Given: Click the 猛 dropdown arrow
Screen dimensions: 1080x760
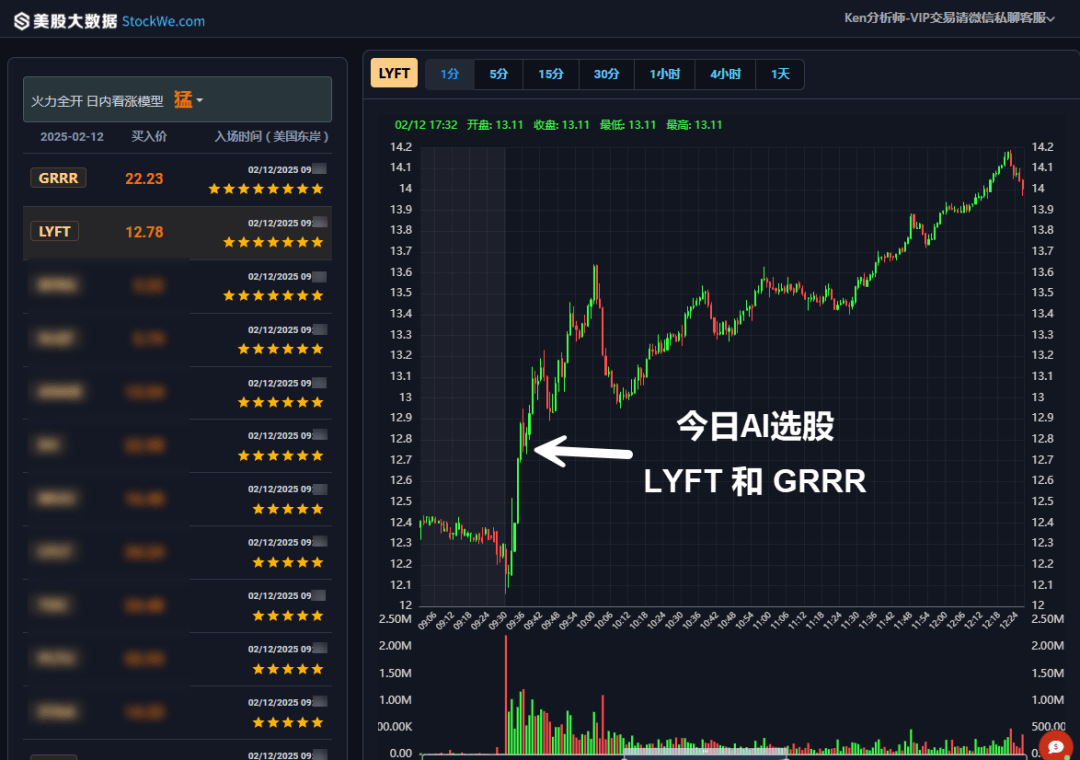Looking at the screenshot, I should (x=200, y=101).
